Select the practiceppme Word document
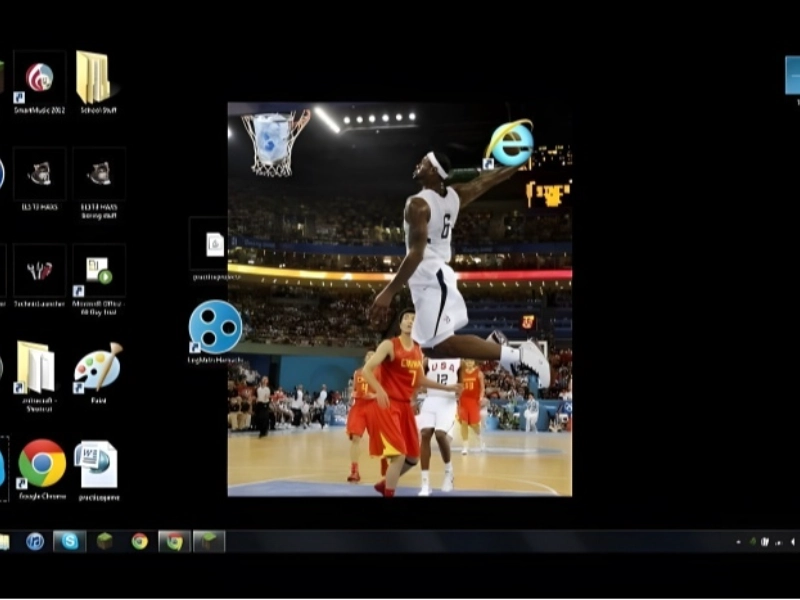800x600 pixels. pyautogui.click(x=98, y=464)
